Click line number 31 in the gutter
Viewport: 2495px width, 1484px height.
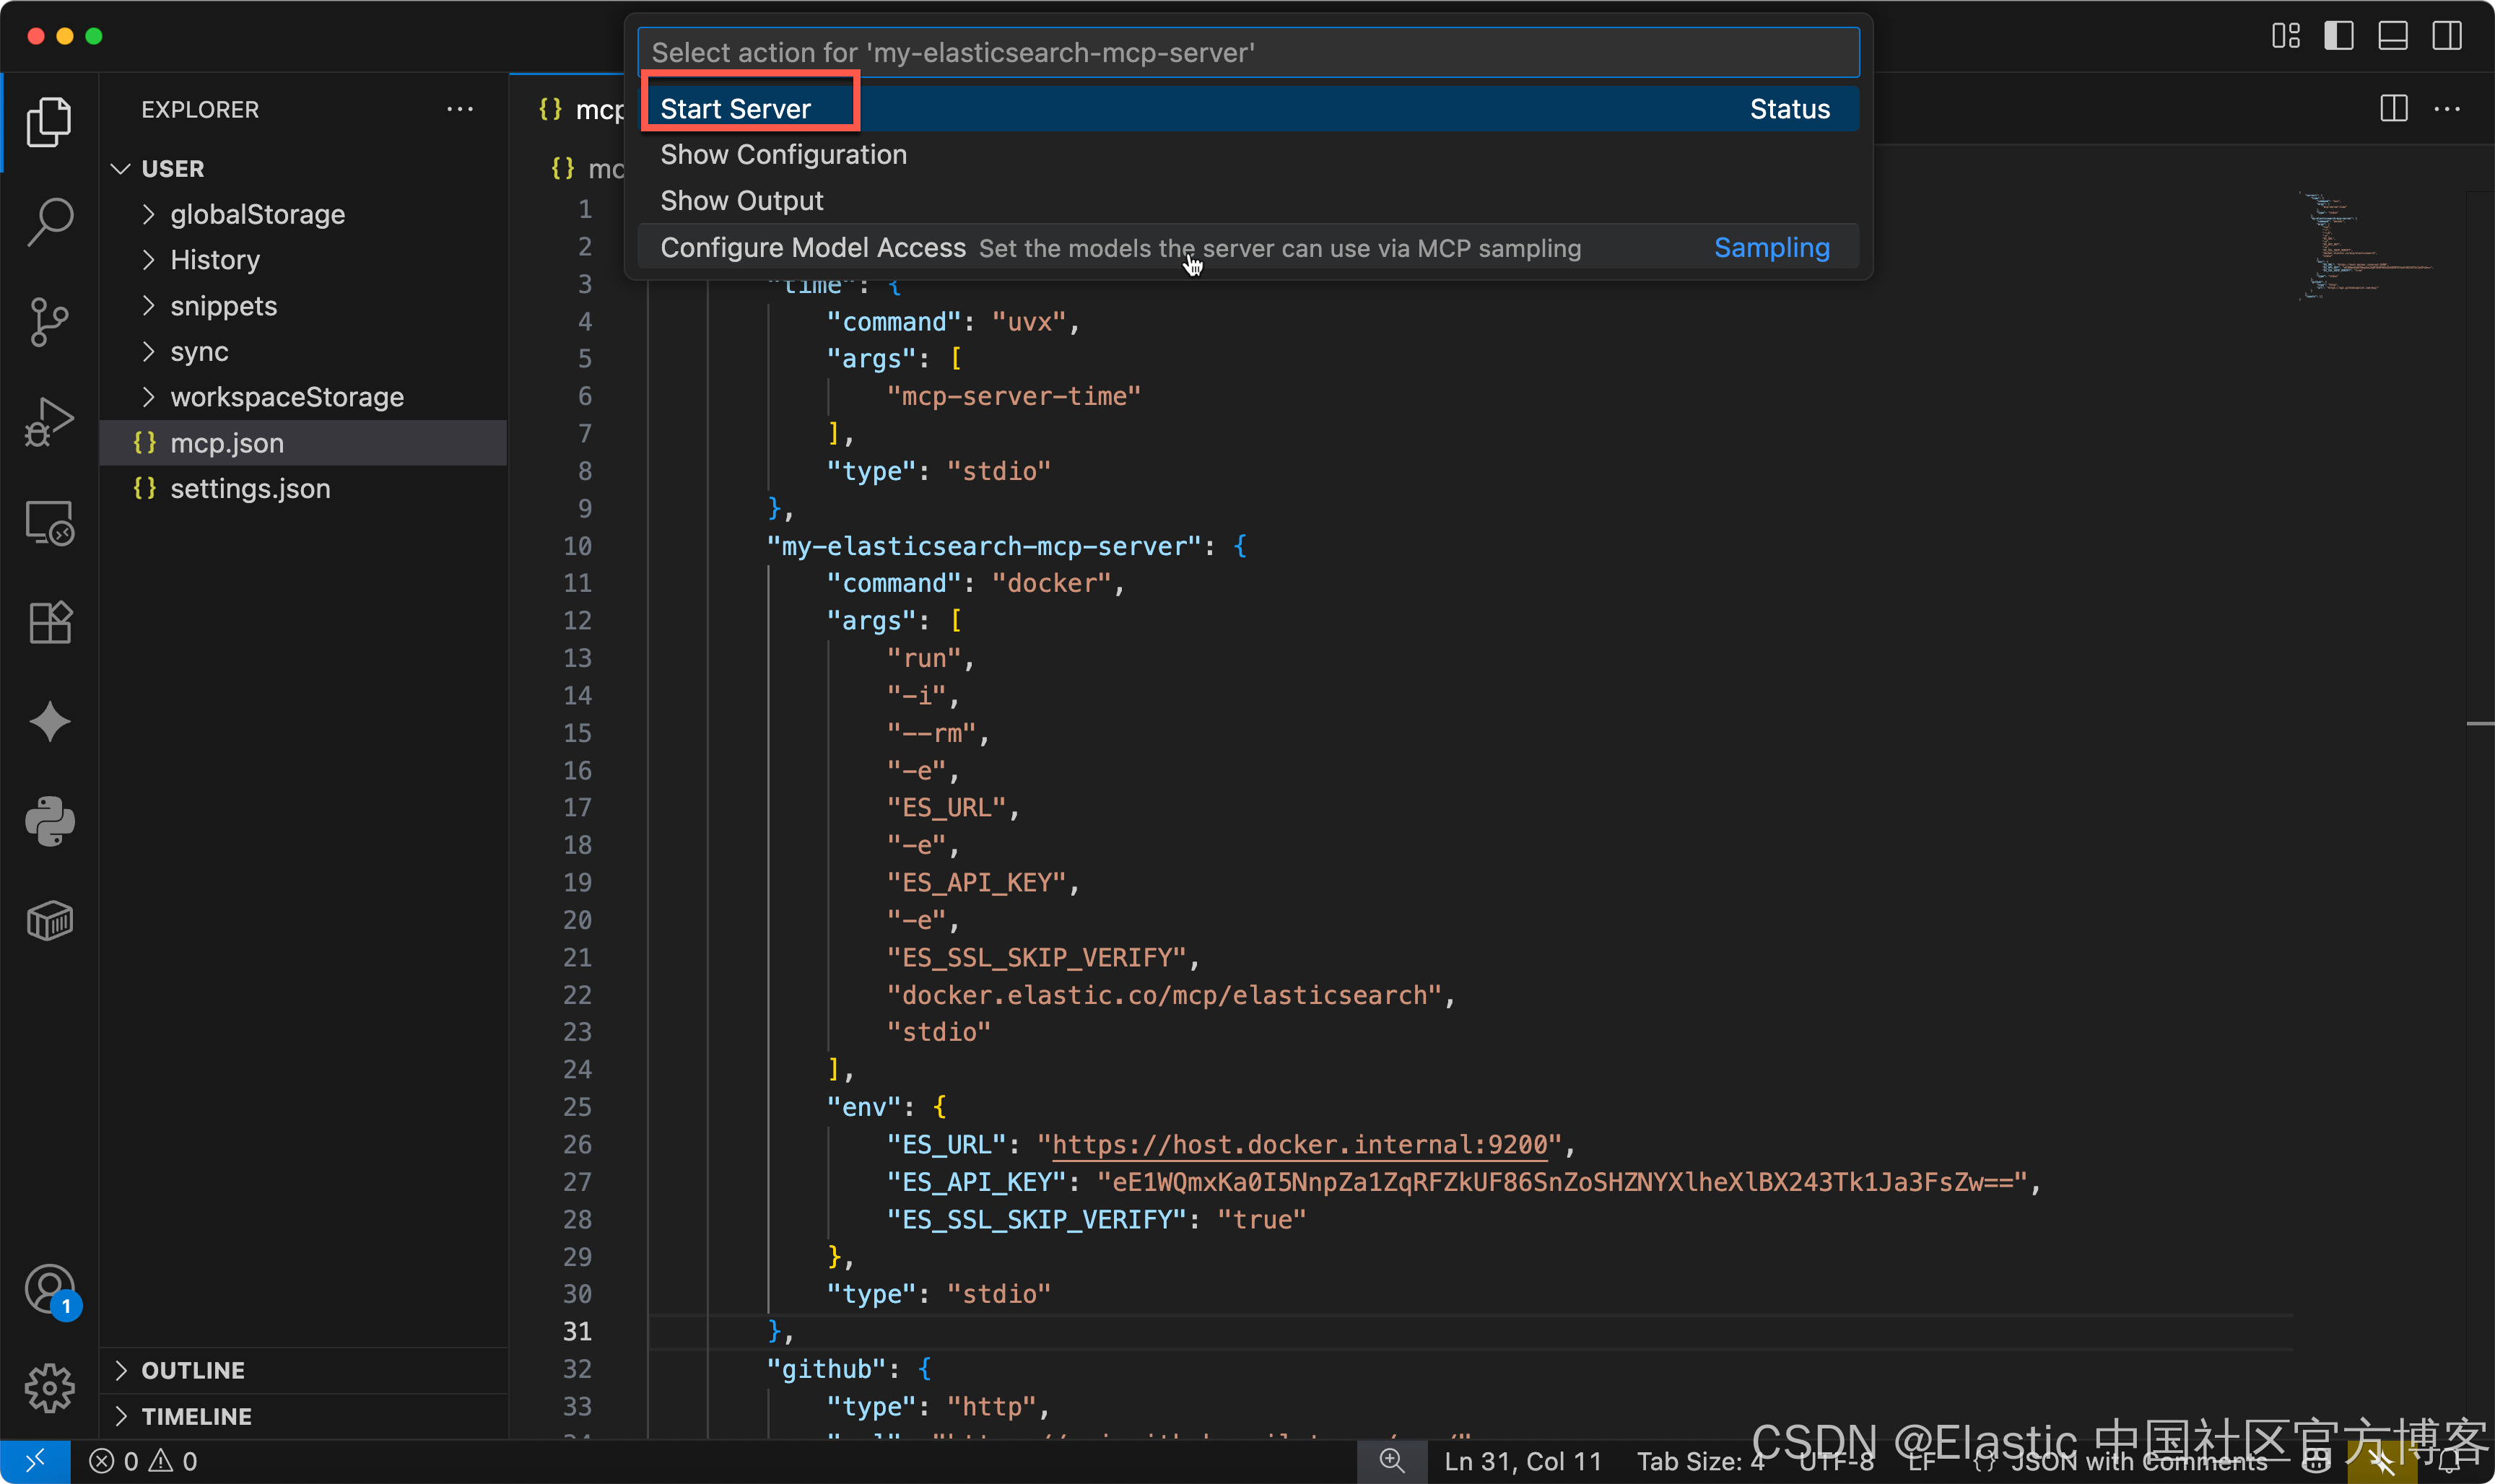(577, 1332)
